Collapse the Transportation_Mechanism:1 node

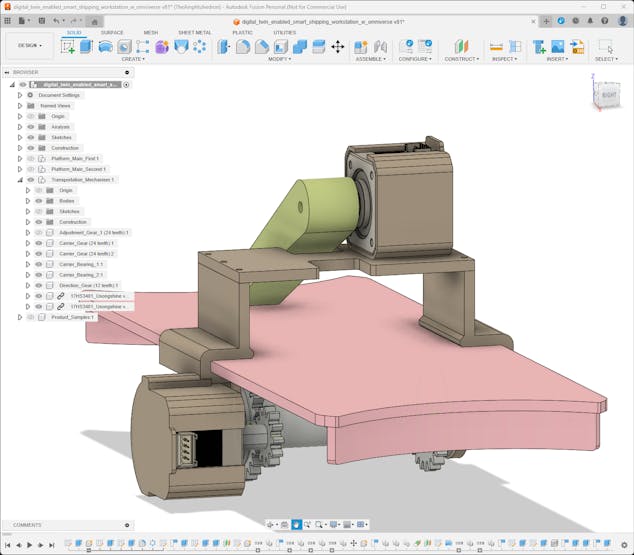pyautogui.click(x=19, y=180)
